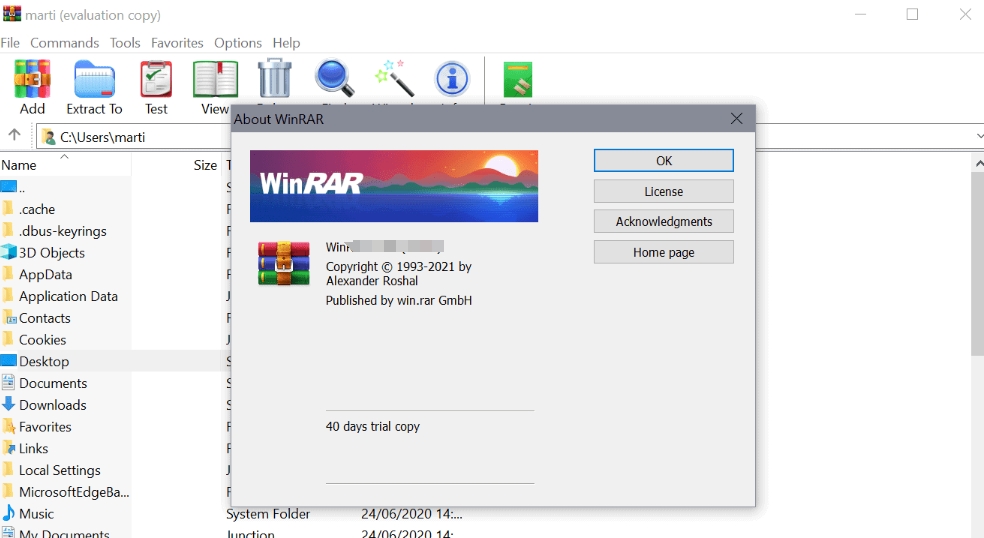Click the Acknowledgments button
984x538 pixels.
[x=663, y=222]
